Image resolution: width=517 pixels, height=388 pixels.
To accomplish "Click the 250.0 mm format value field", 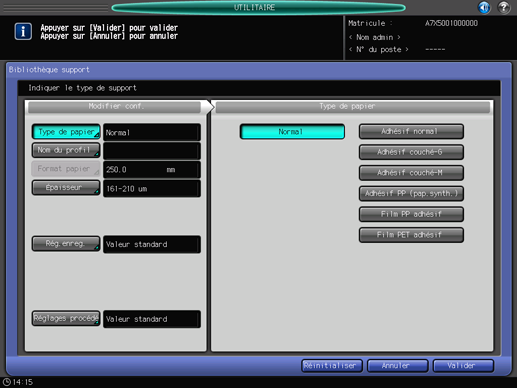I will pos(152,170).
